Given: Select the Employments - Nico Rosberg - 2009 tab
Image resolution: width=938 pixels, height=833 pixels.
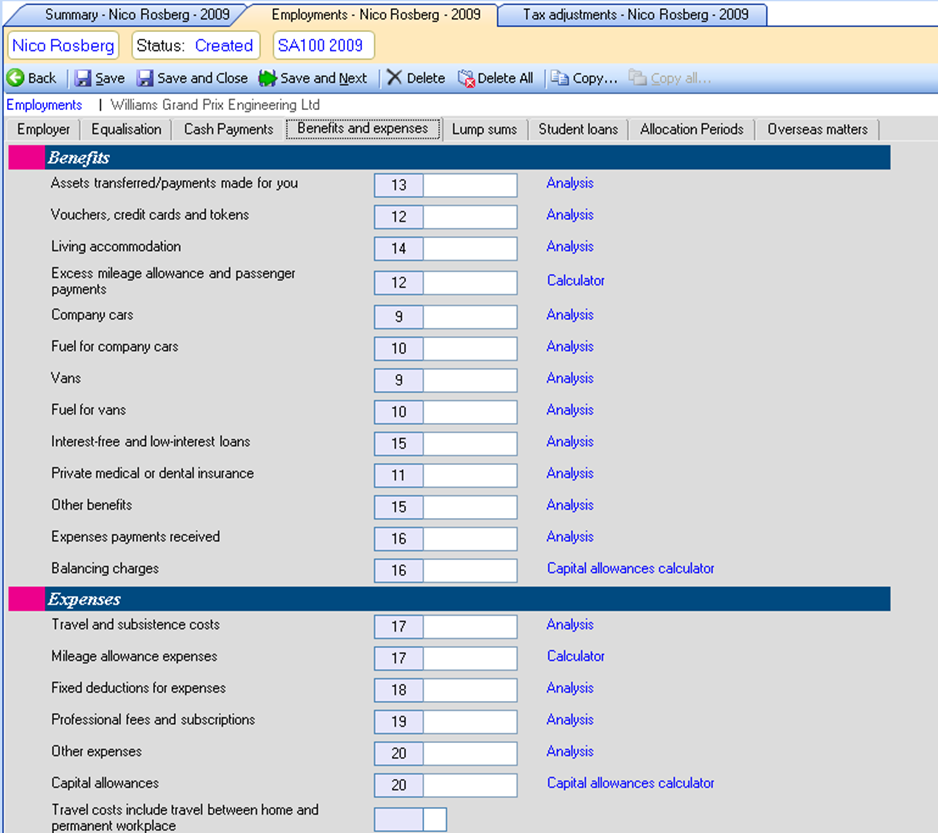Looking at the screenshot, I should tap(376, 14).
